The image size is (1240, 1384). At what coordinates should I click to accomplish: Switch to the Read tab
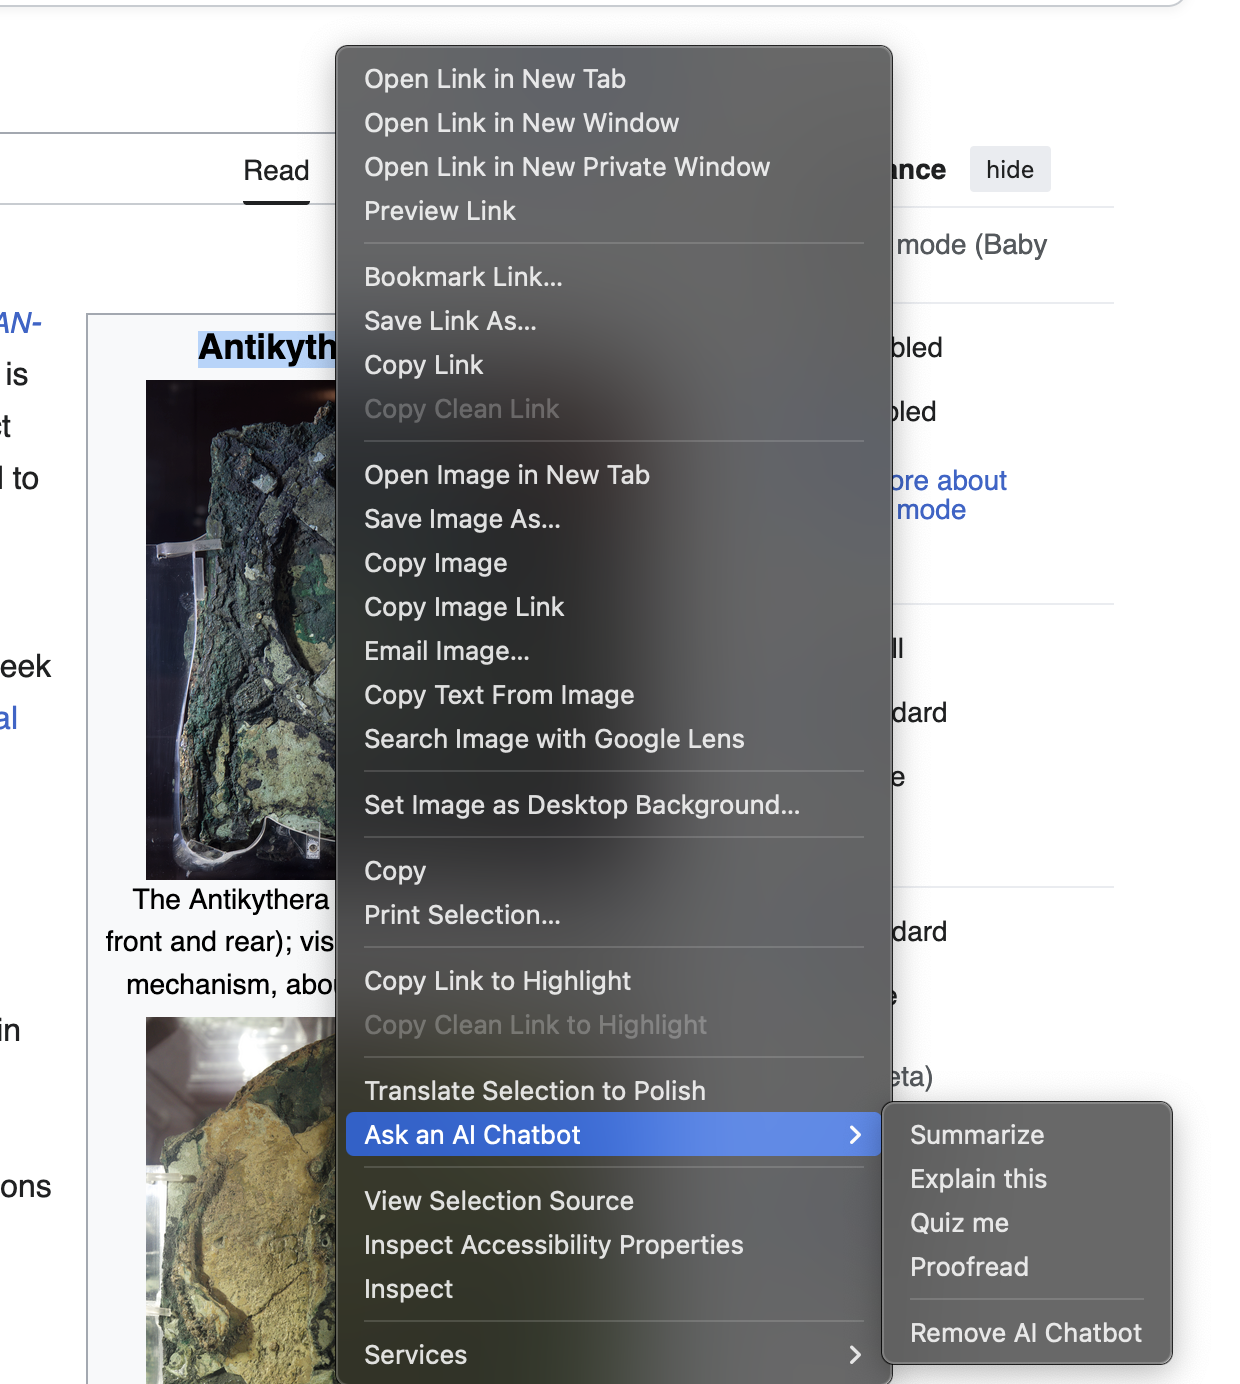point(276,170)
